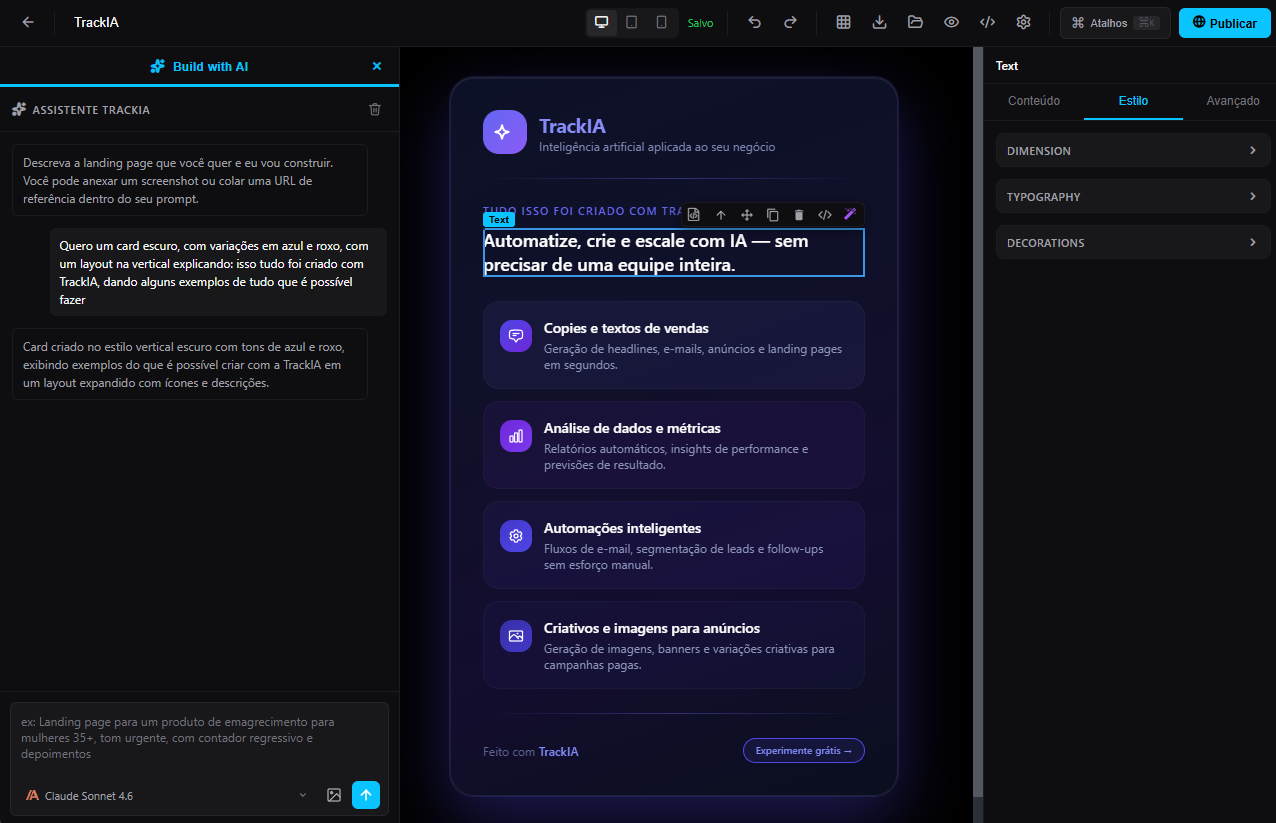
Task: Click the bar chart icon beside Análise de dados
Action: (516, 436)
